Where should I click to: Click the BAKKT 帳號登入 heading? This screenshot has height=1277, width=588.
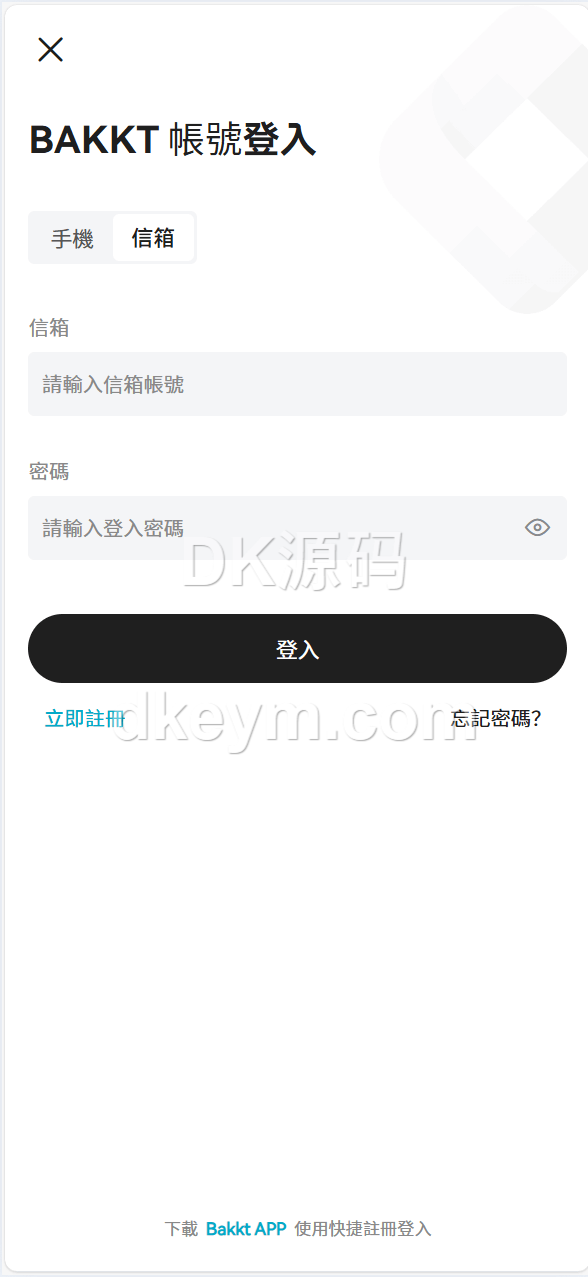[x=173, y=140]
